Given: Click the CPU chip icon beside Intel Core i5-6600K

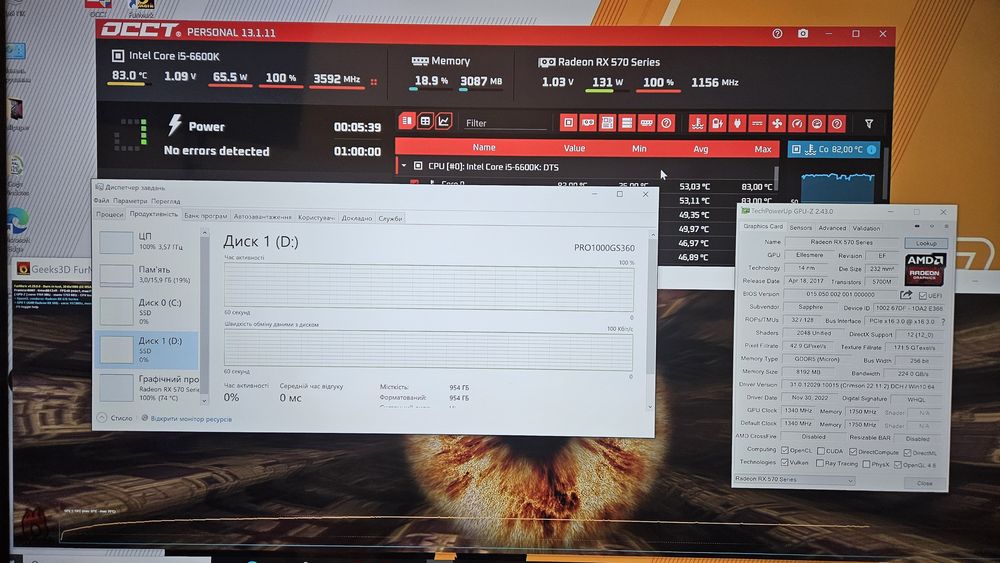Looking at the screenshot, I should [x=118, y=56].
